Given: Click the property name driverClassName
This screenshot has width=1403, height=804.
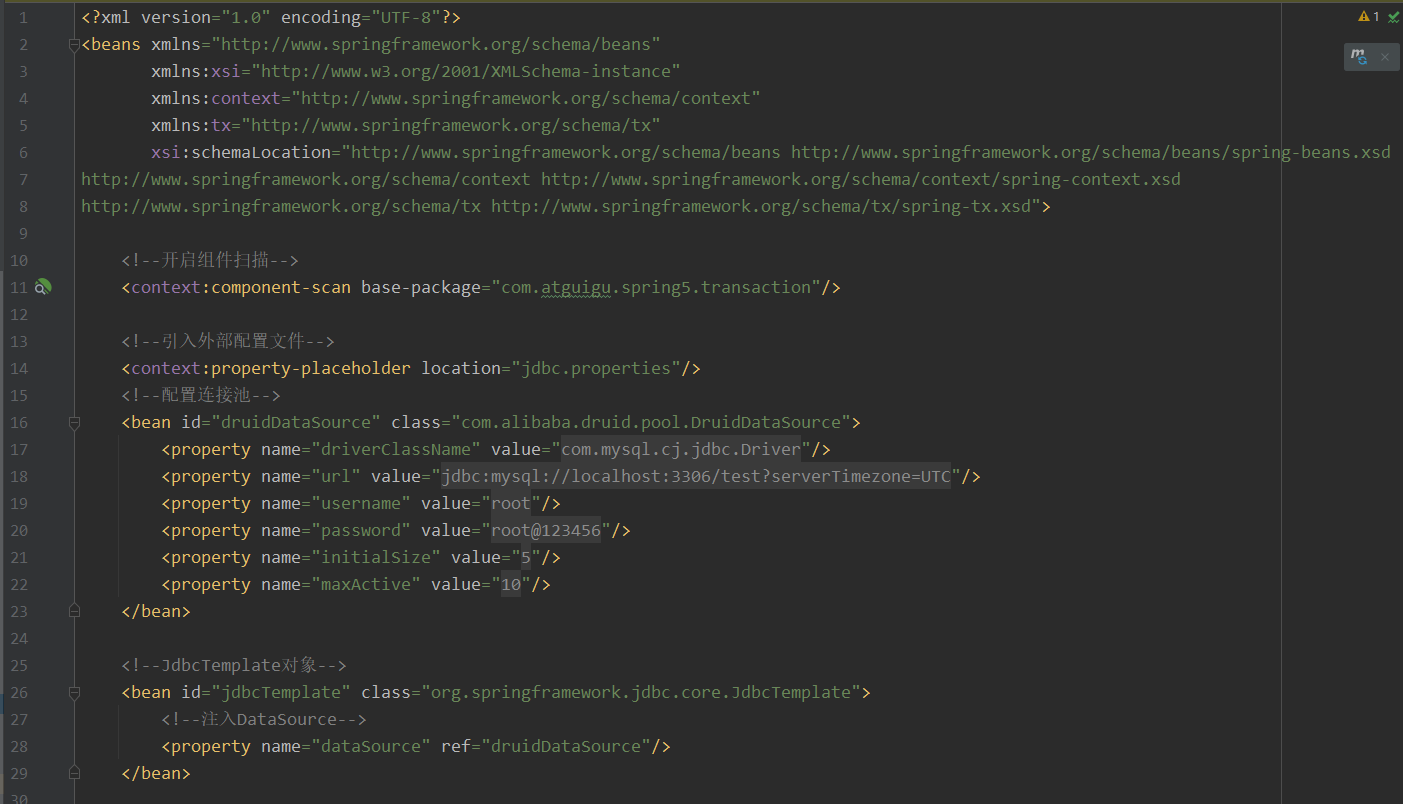Looking at the screenshot, I should click(x=396, y=449).
